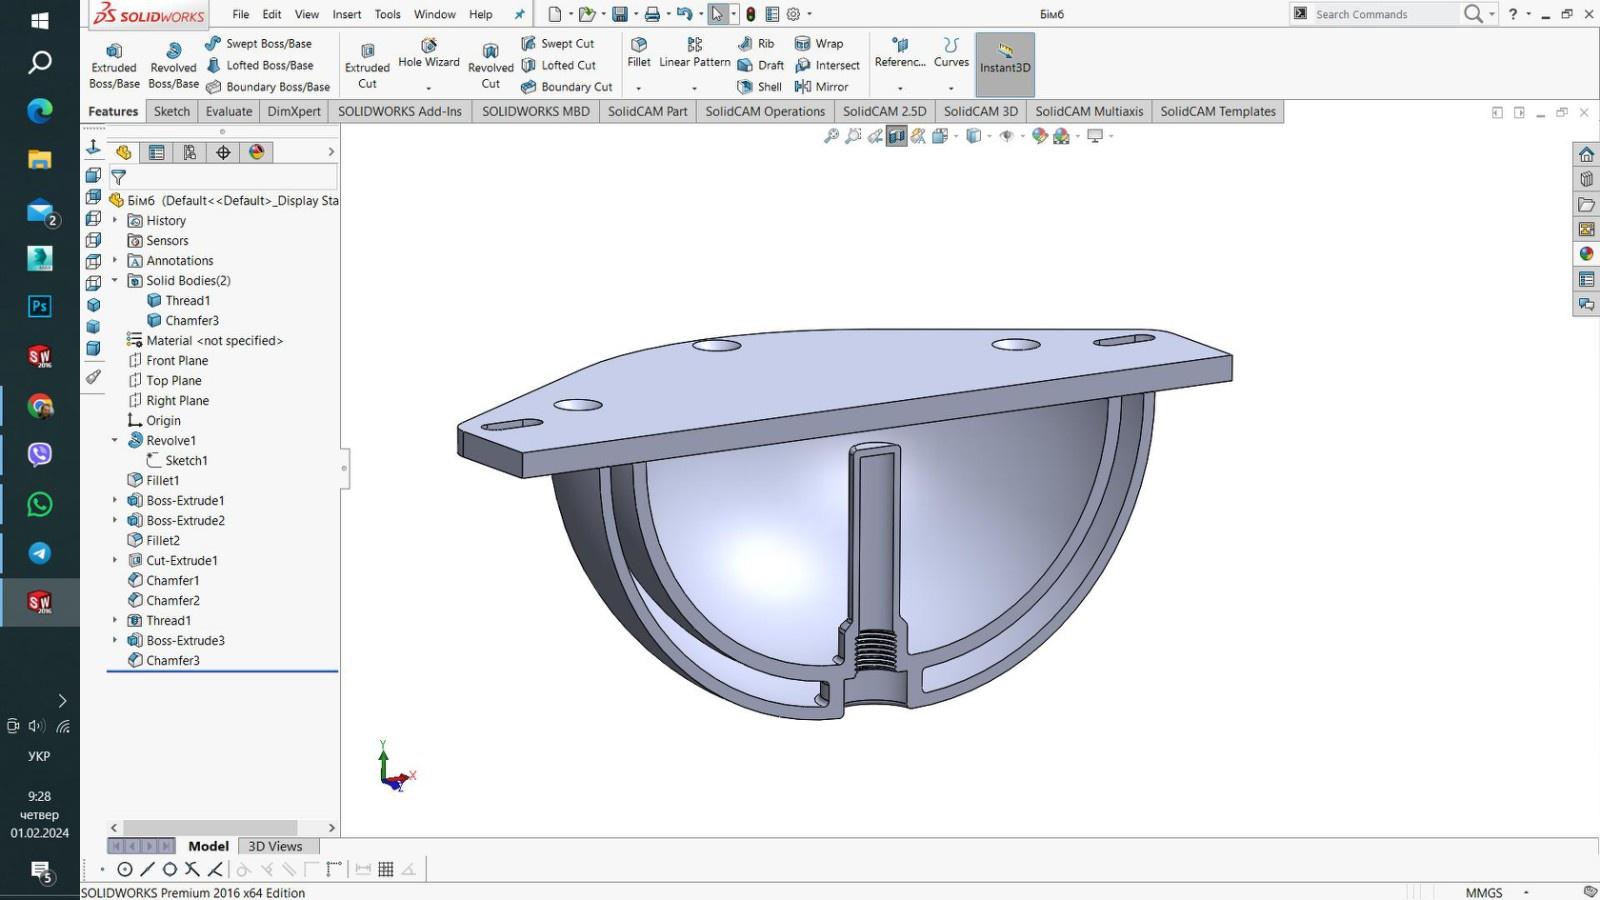The height and width of the screenshot is (900, 1600).
Task: Pin the menu bar with the pushpin
Action: (x=519, y=14)
